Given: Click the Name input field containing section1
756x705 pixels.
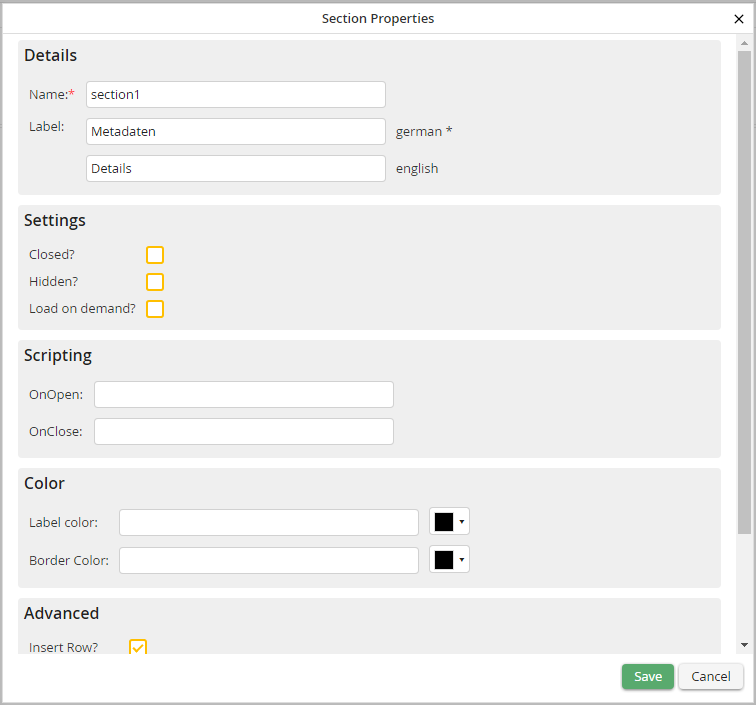Looking at the screenshot, I should coord(236,95).
